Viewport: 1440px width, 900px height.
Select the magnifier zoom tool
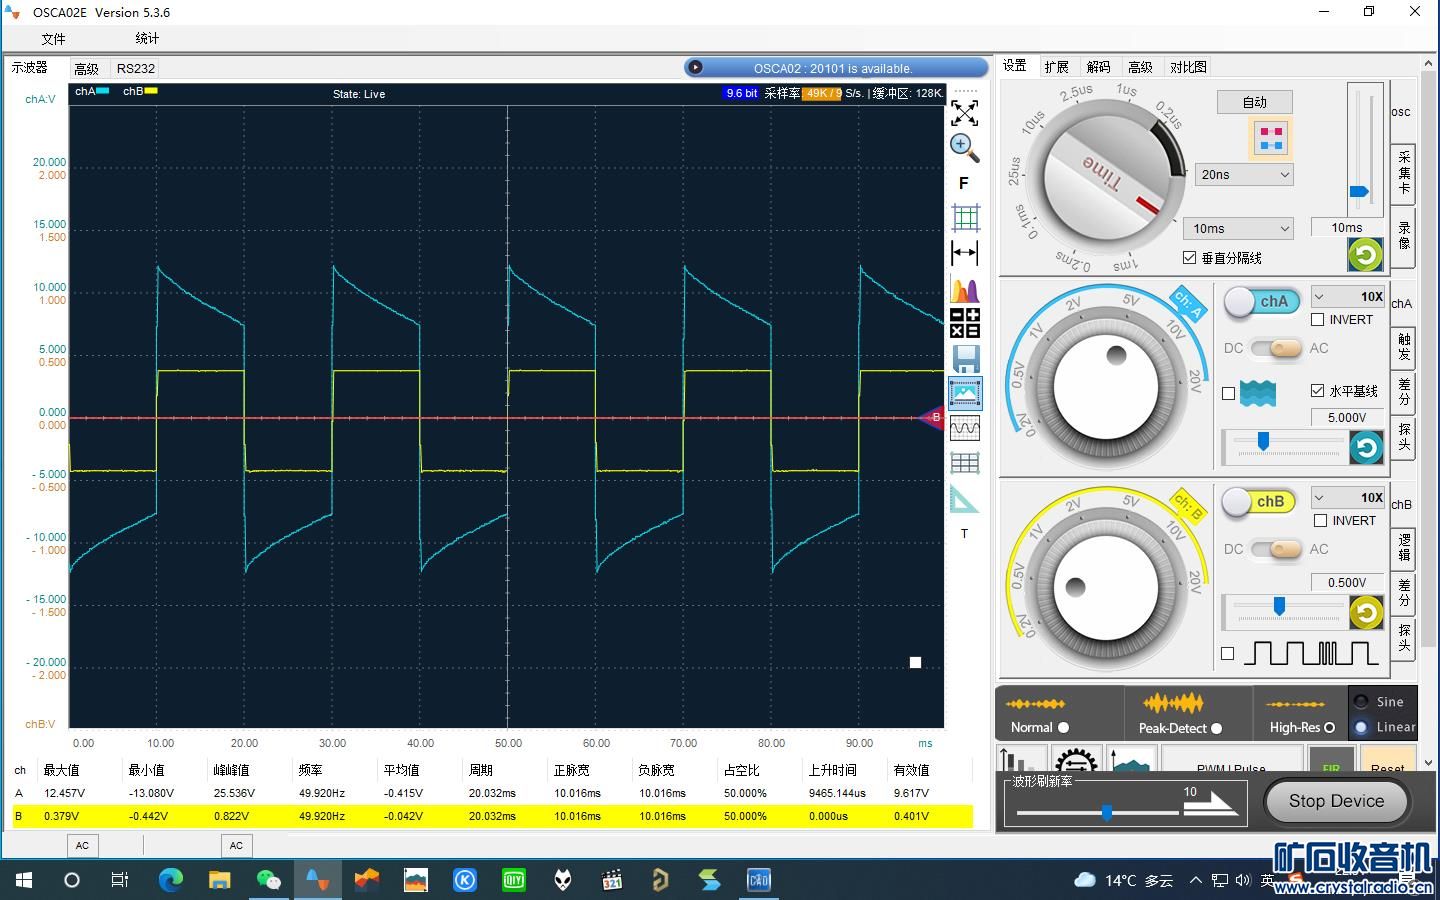[964, 148]
